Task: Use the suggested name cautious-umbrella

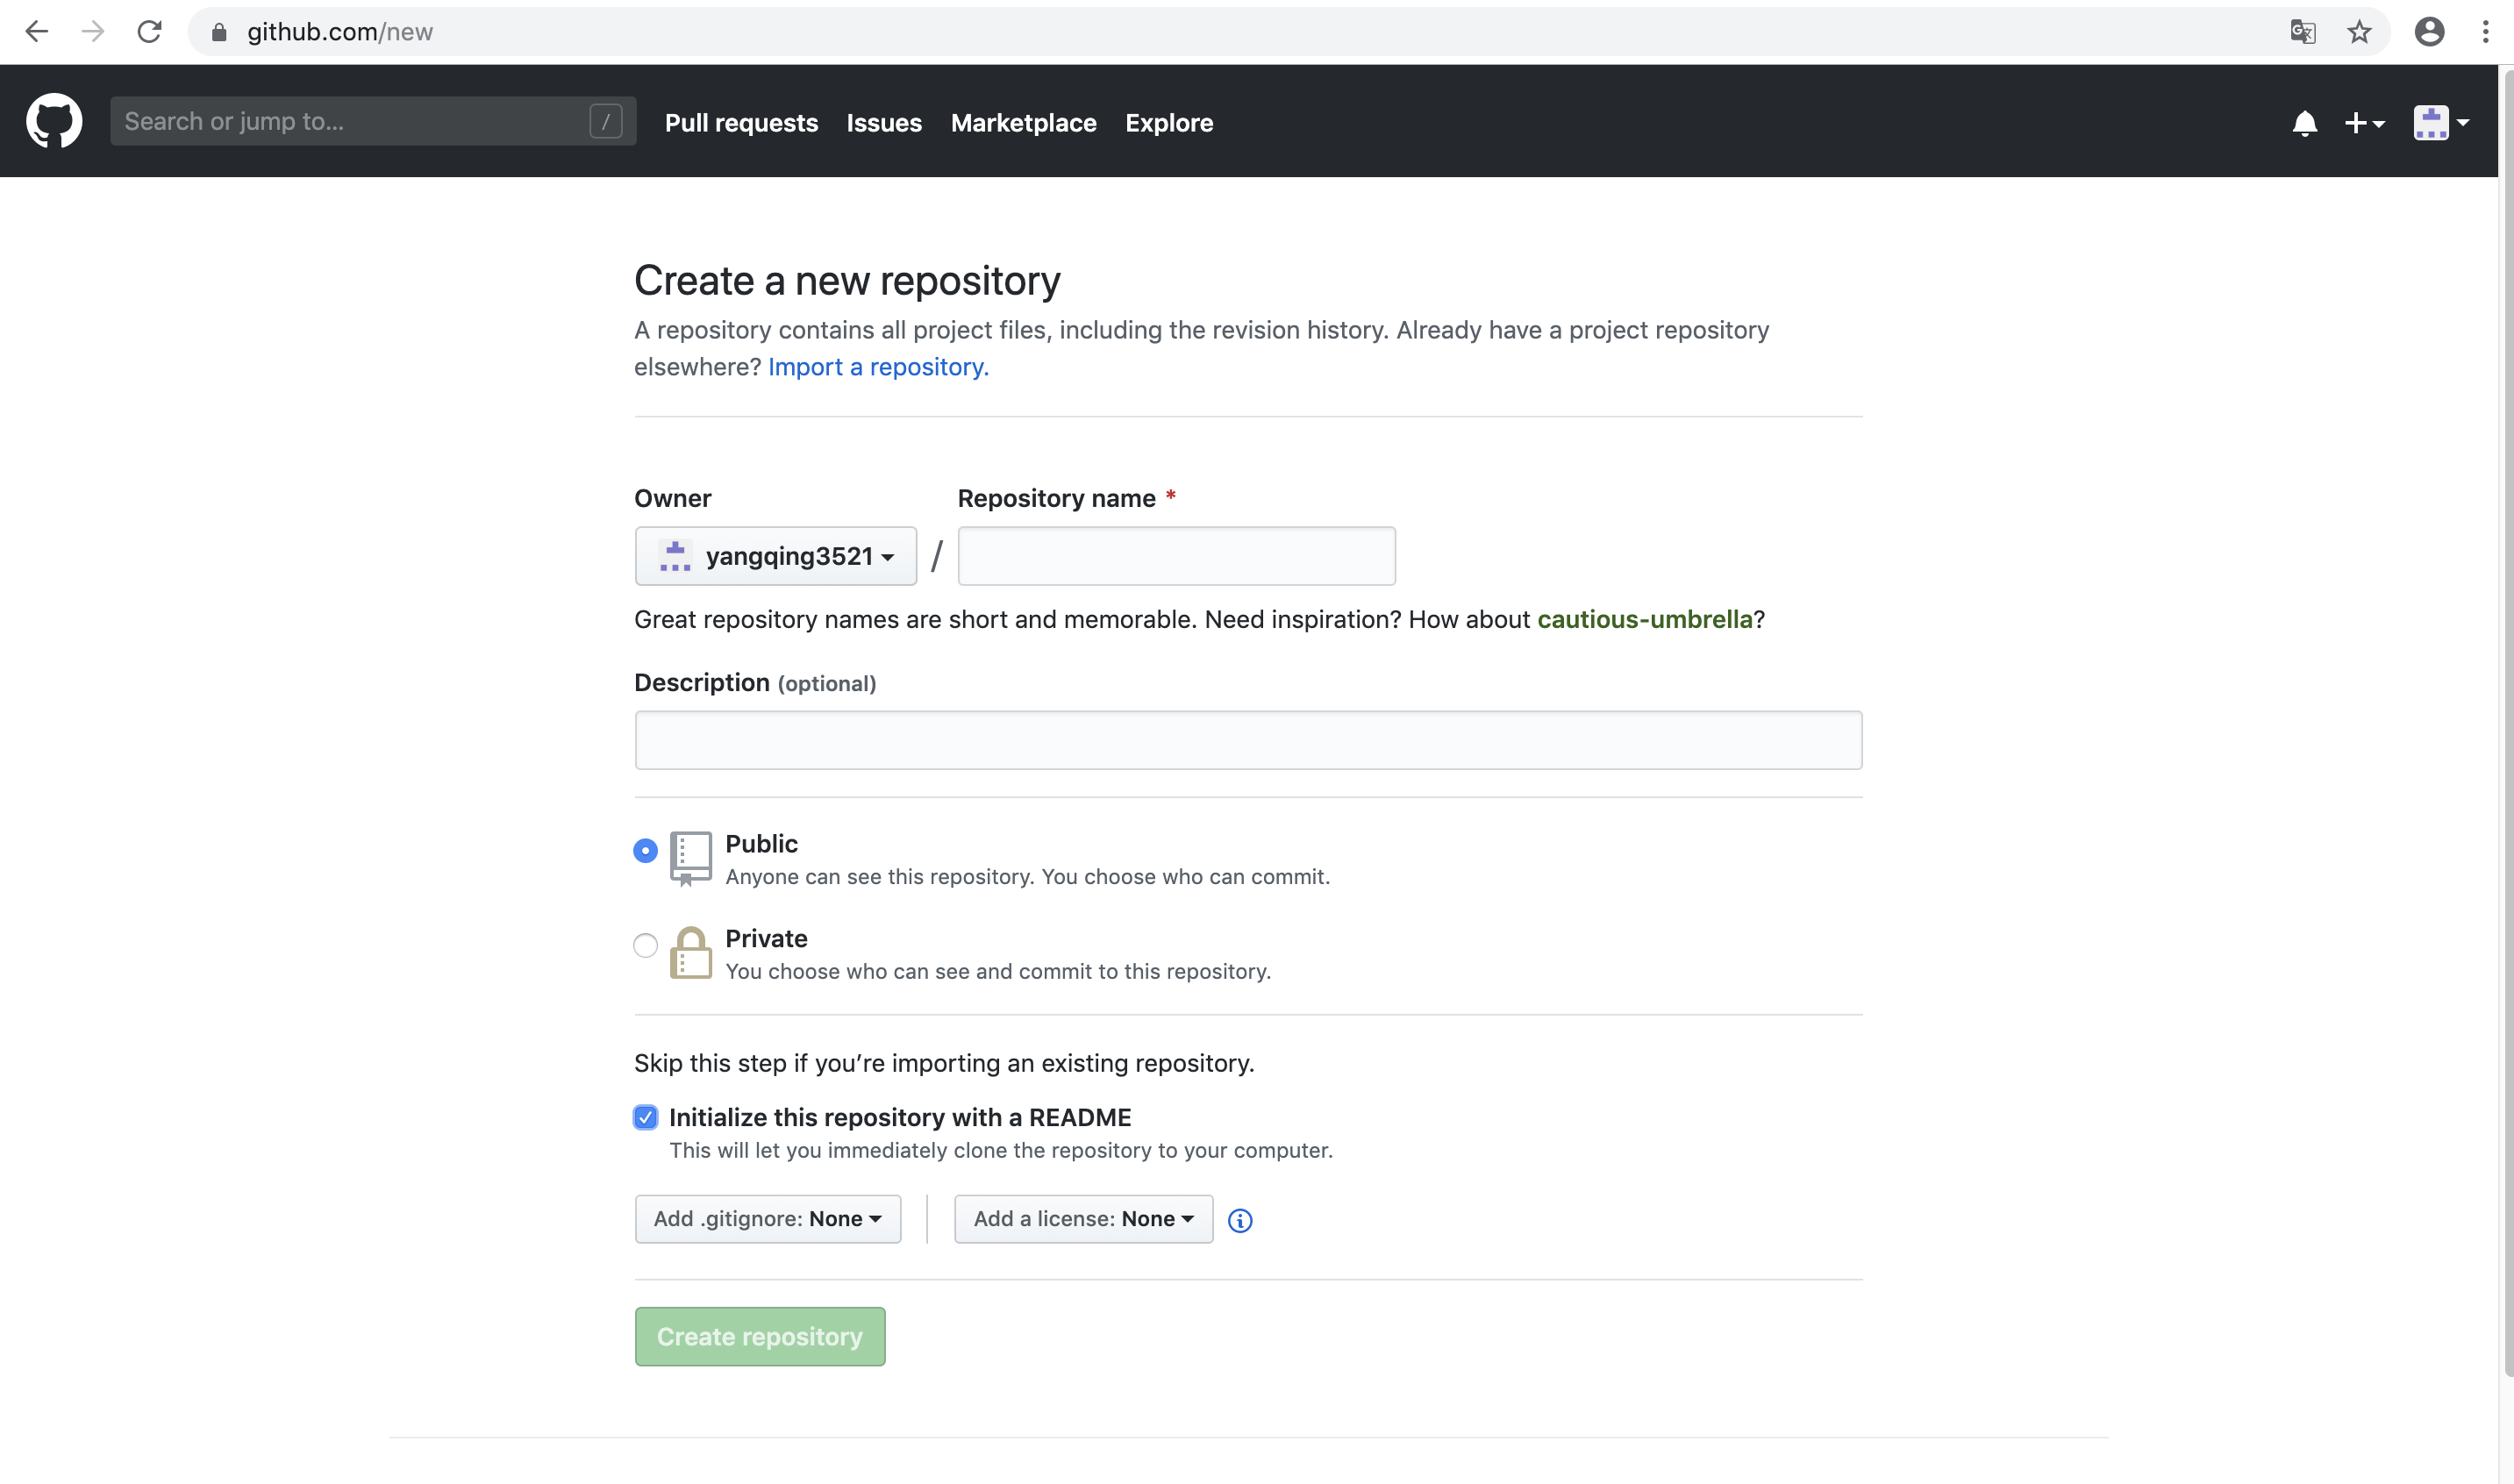Action: [x=1644, y=619]
